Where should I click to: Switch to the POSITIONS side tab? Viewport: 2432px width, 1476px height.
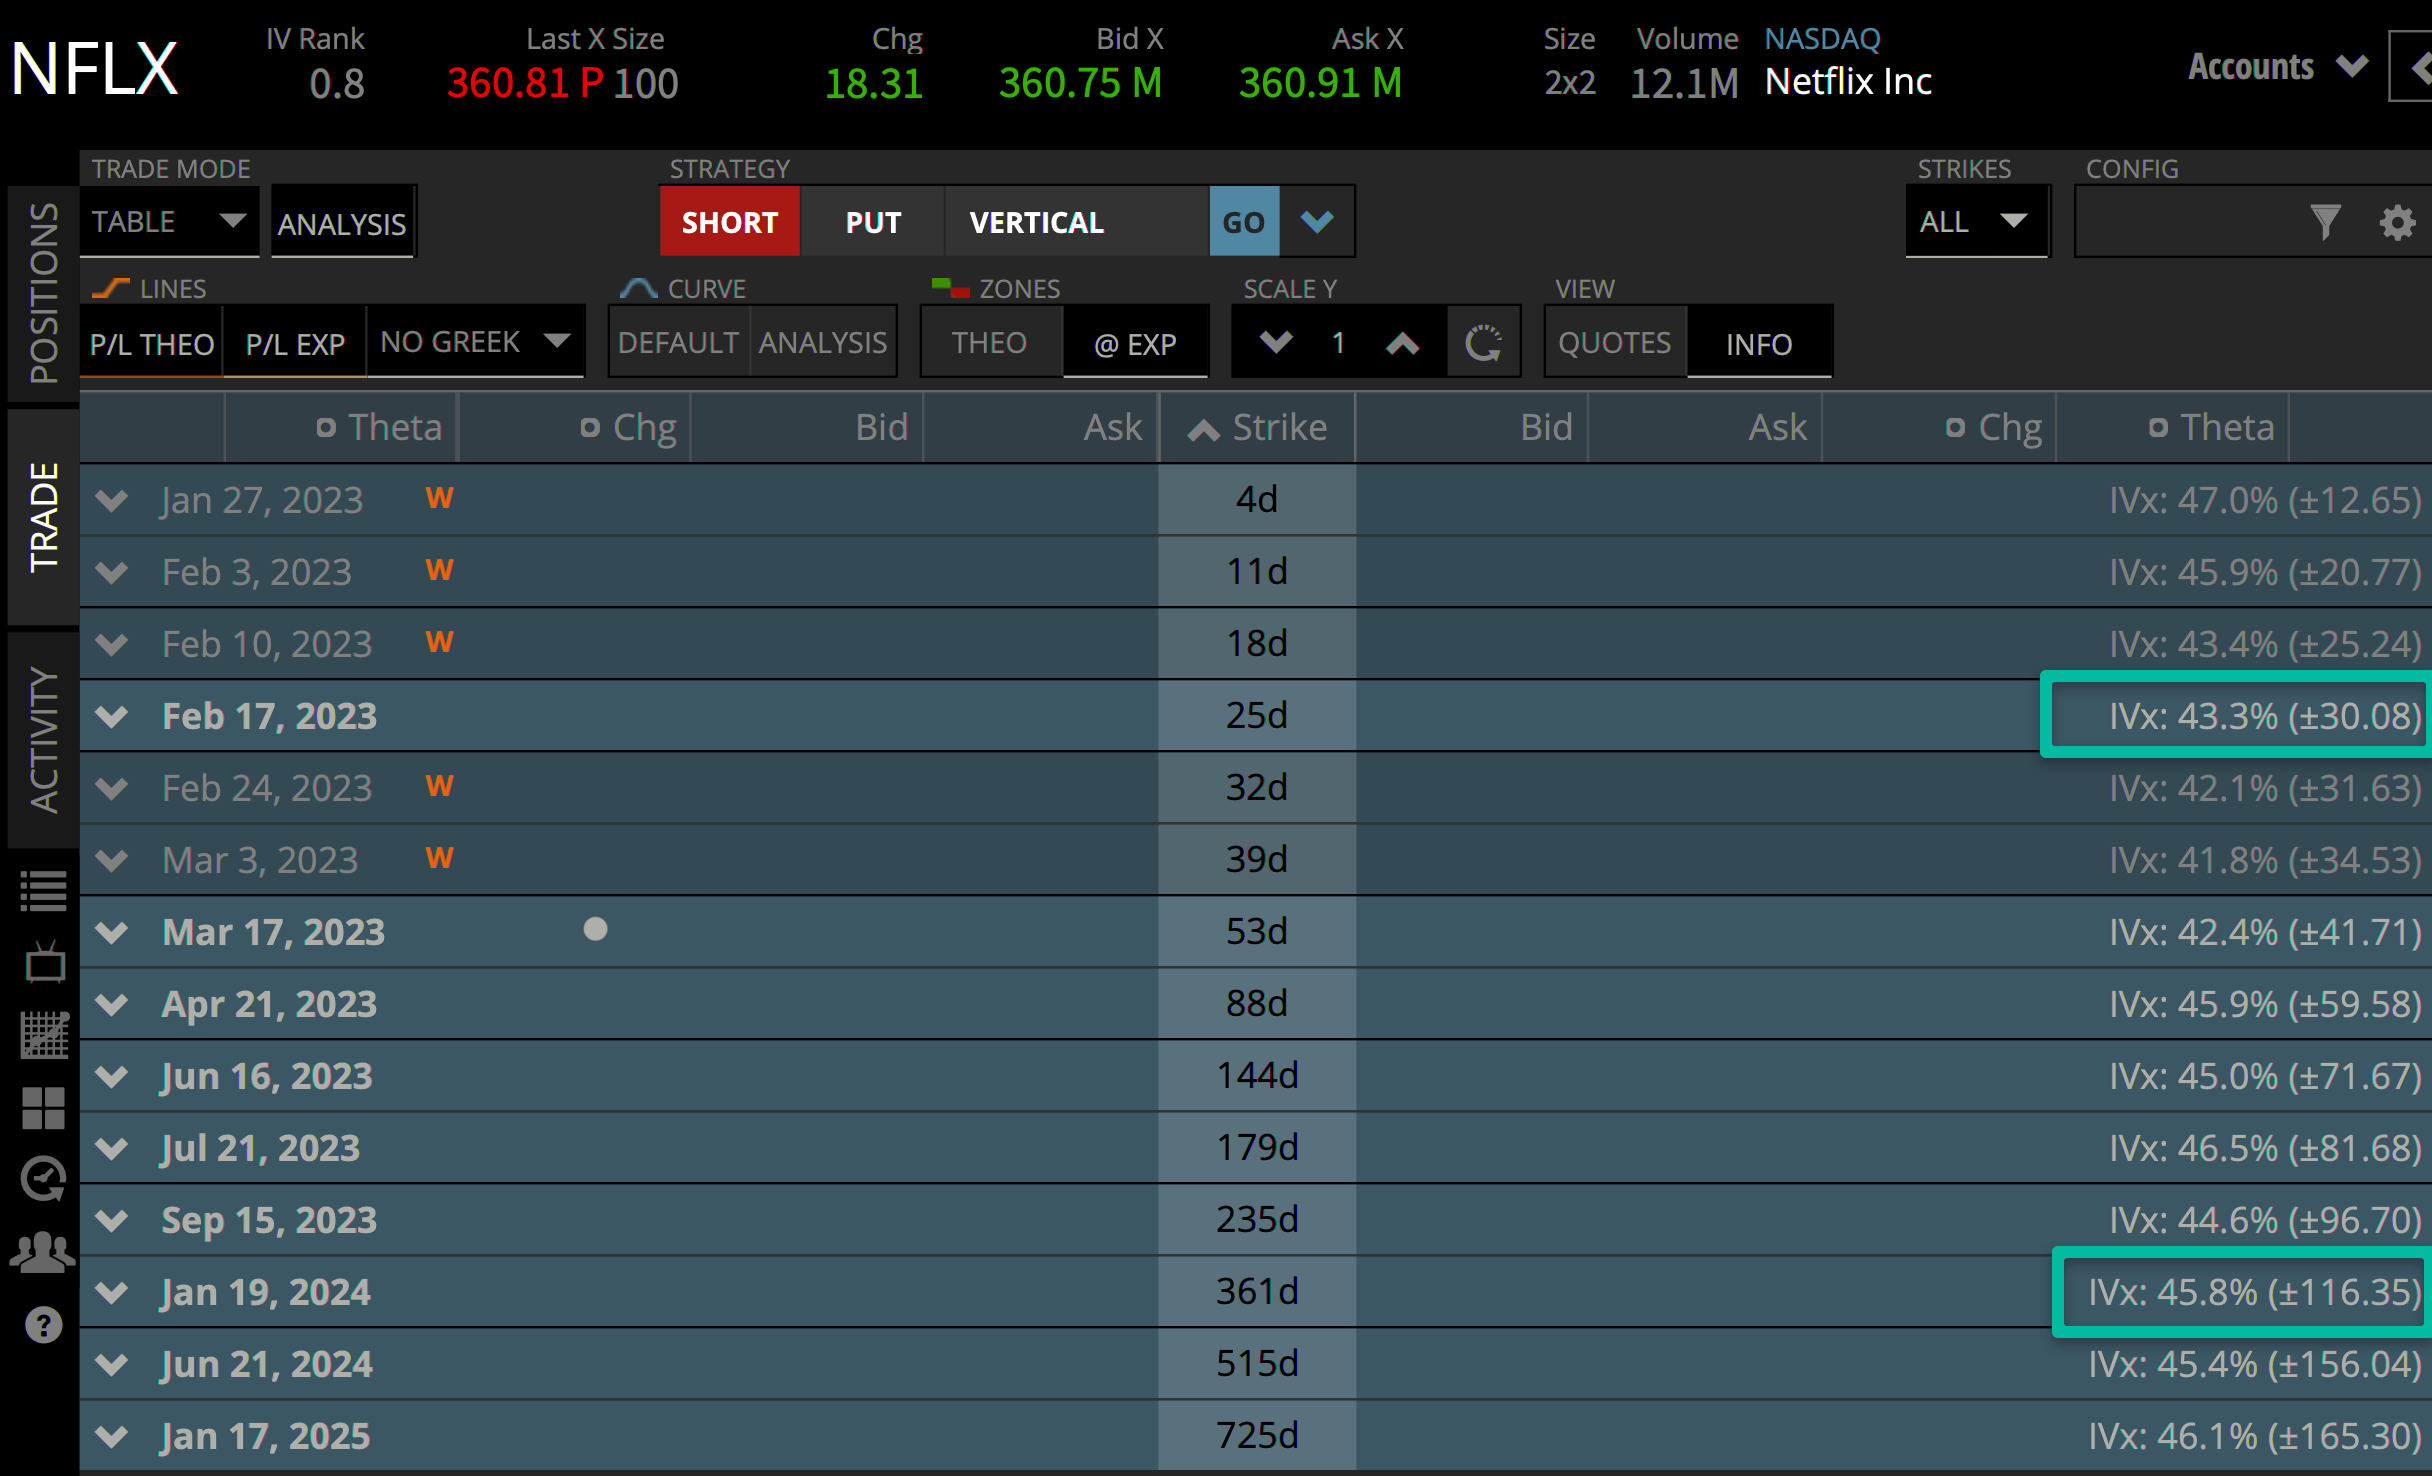click(43, 293)
